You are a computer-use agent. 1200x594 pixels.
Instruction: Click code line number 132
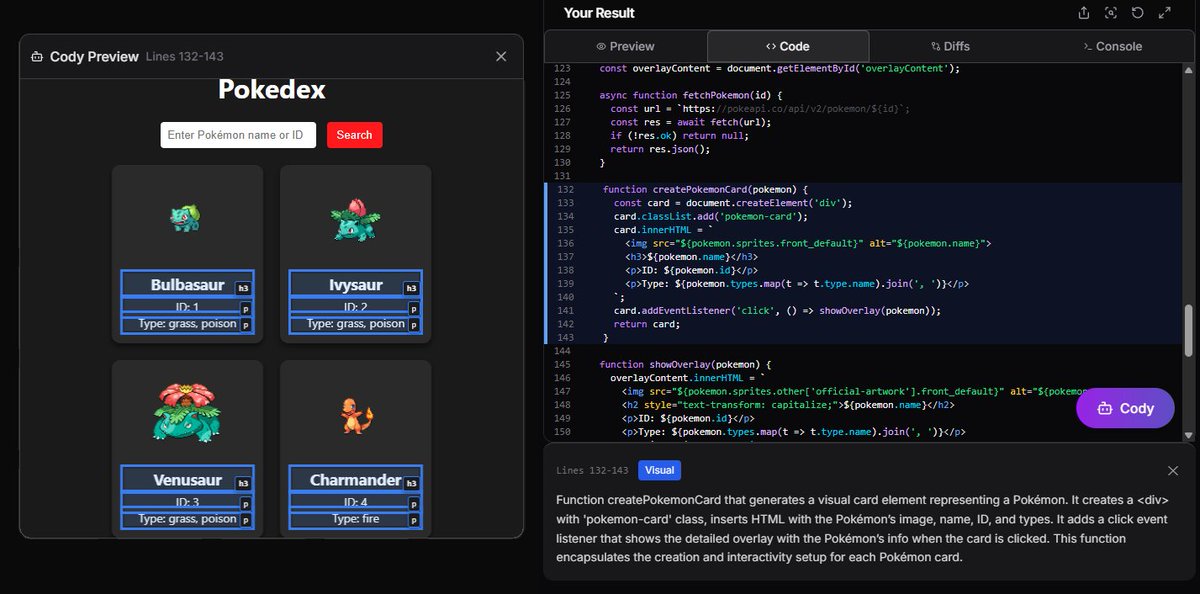[x=565, y=189]
